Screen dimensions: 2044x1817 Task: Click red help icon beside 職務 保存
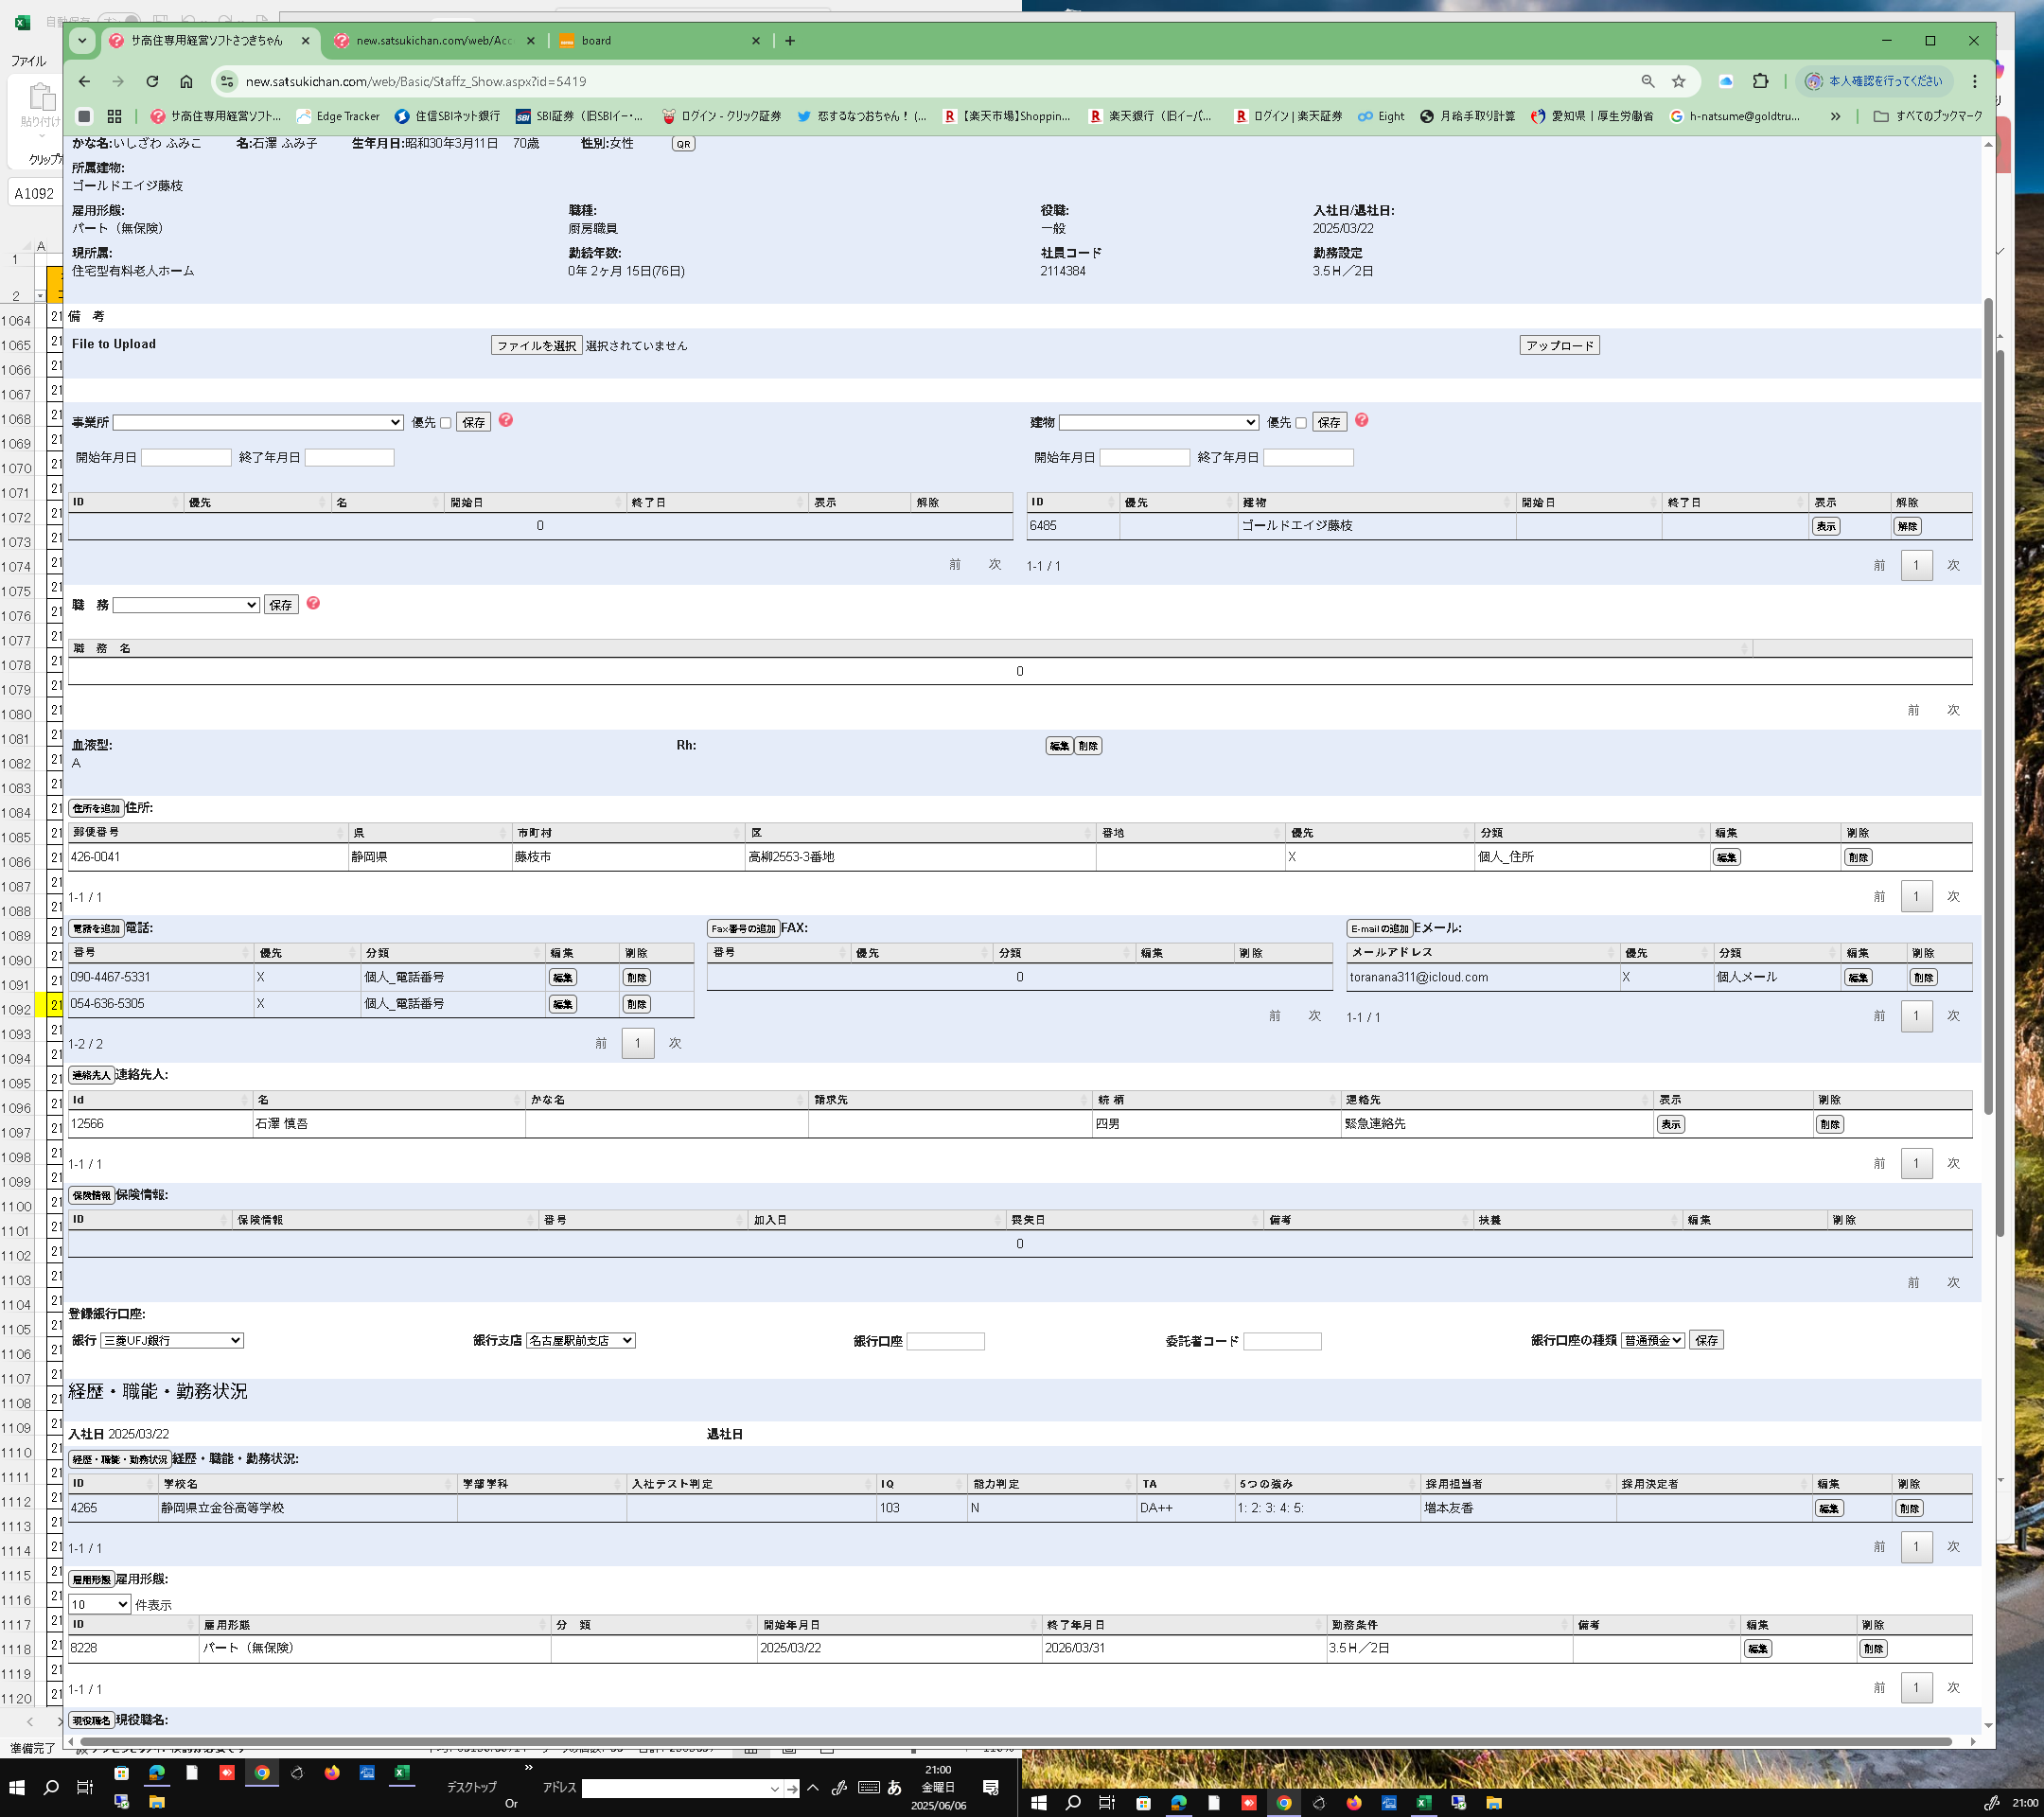point(313,603)
